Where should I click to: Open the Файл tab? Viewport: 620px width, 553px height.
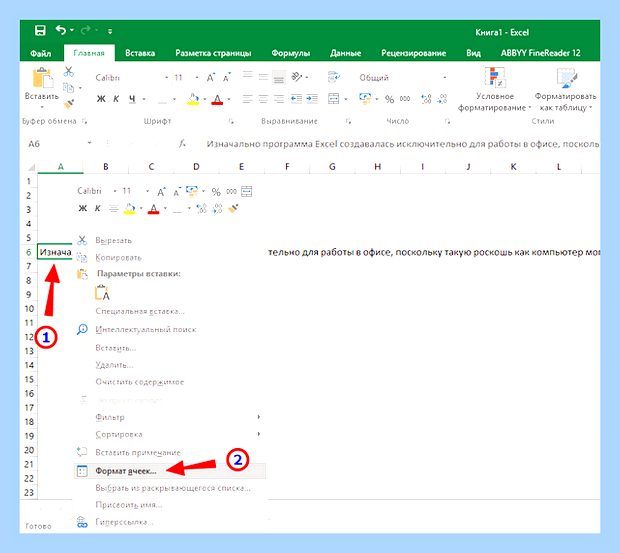coord(41,53)
